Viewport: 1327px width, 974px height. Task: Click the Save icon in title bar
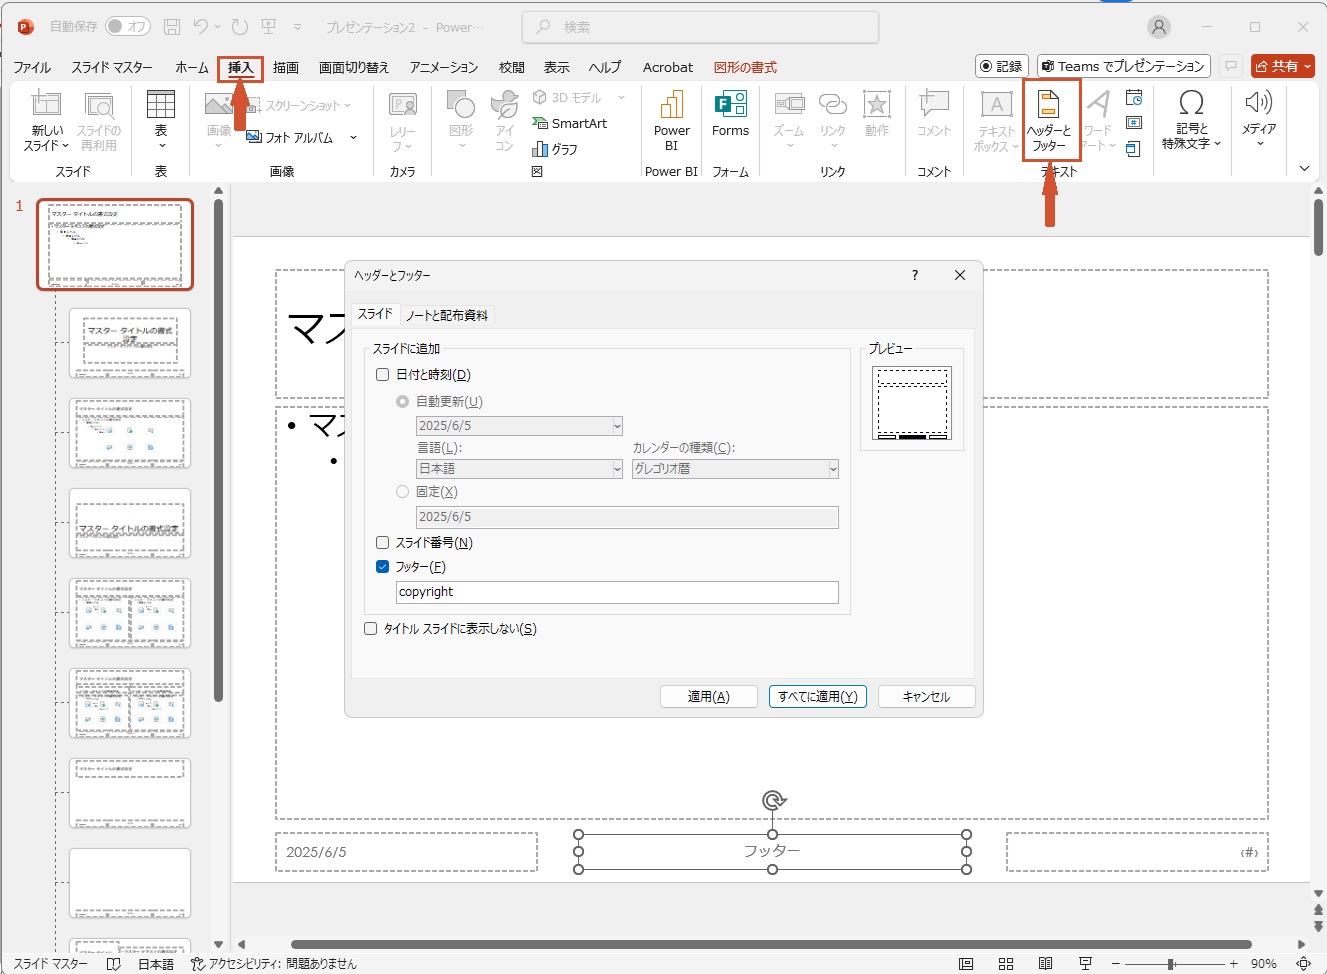pyautogui.click(x=172, y=27)
